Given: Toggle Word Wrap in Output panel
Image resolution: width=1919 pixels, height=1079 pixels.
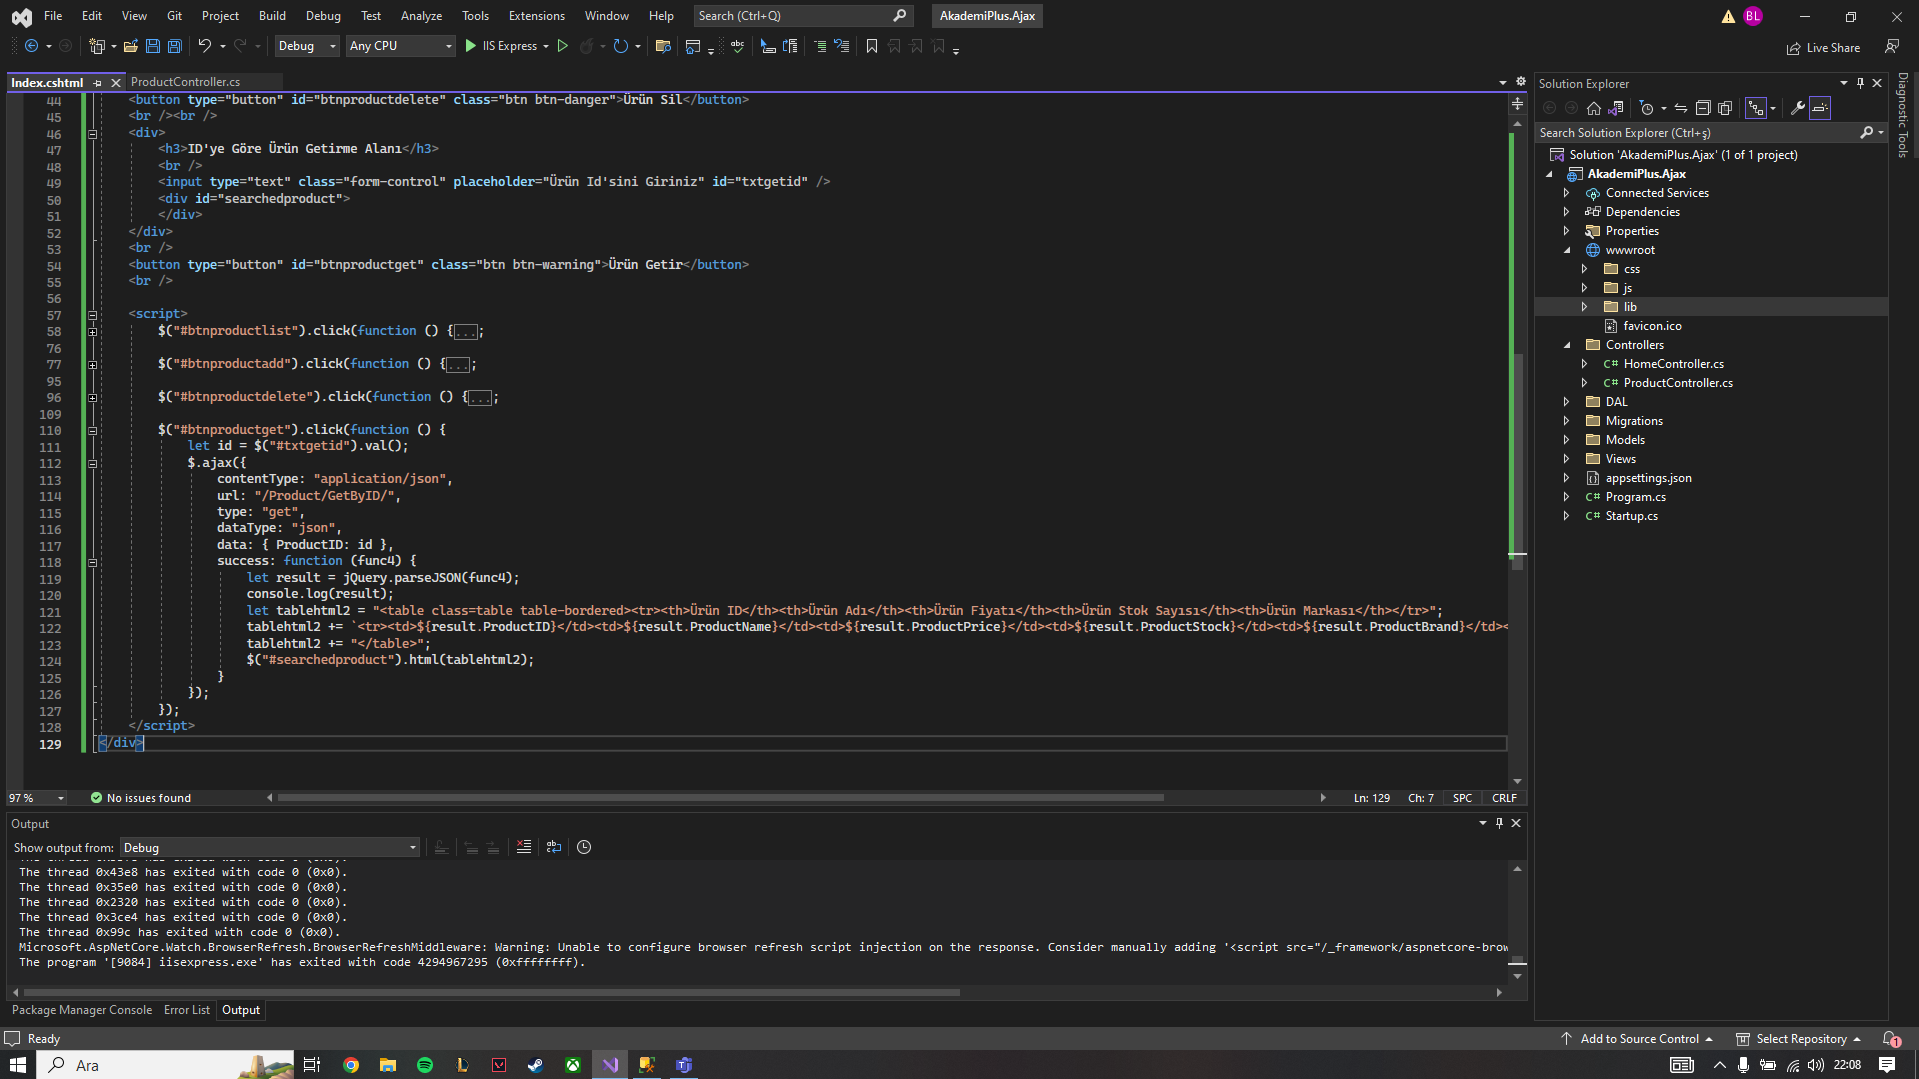Looking at the screenshot, I should (x=553, y=847).
